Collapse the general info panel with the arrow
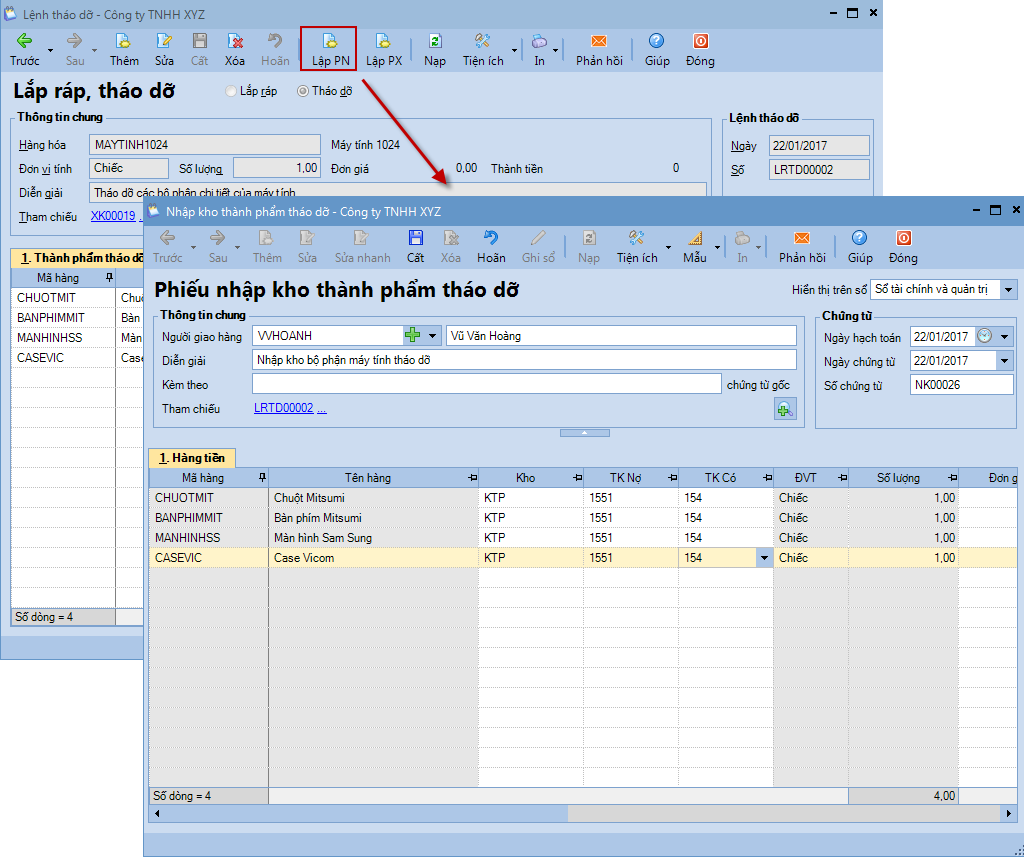 (584, 433)
